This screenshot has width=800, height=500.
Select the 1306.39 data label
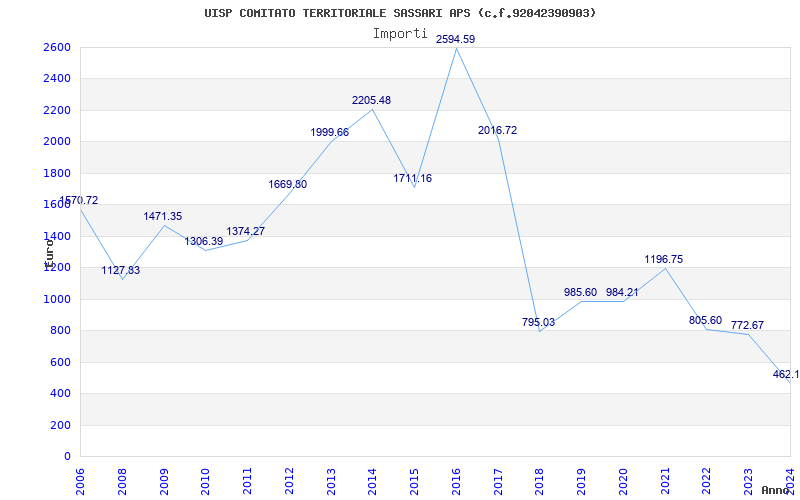[204, 241]
